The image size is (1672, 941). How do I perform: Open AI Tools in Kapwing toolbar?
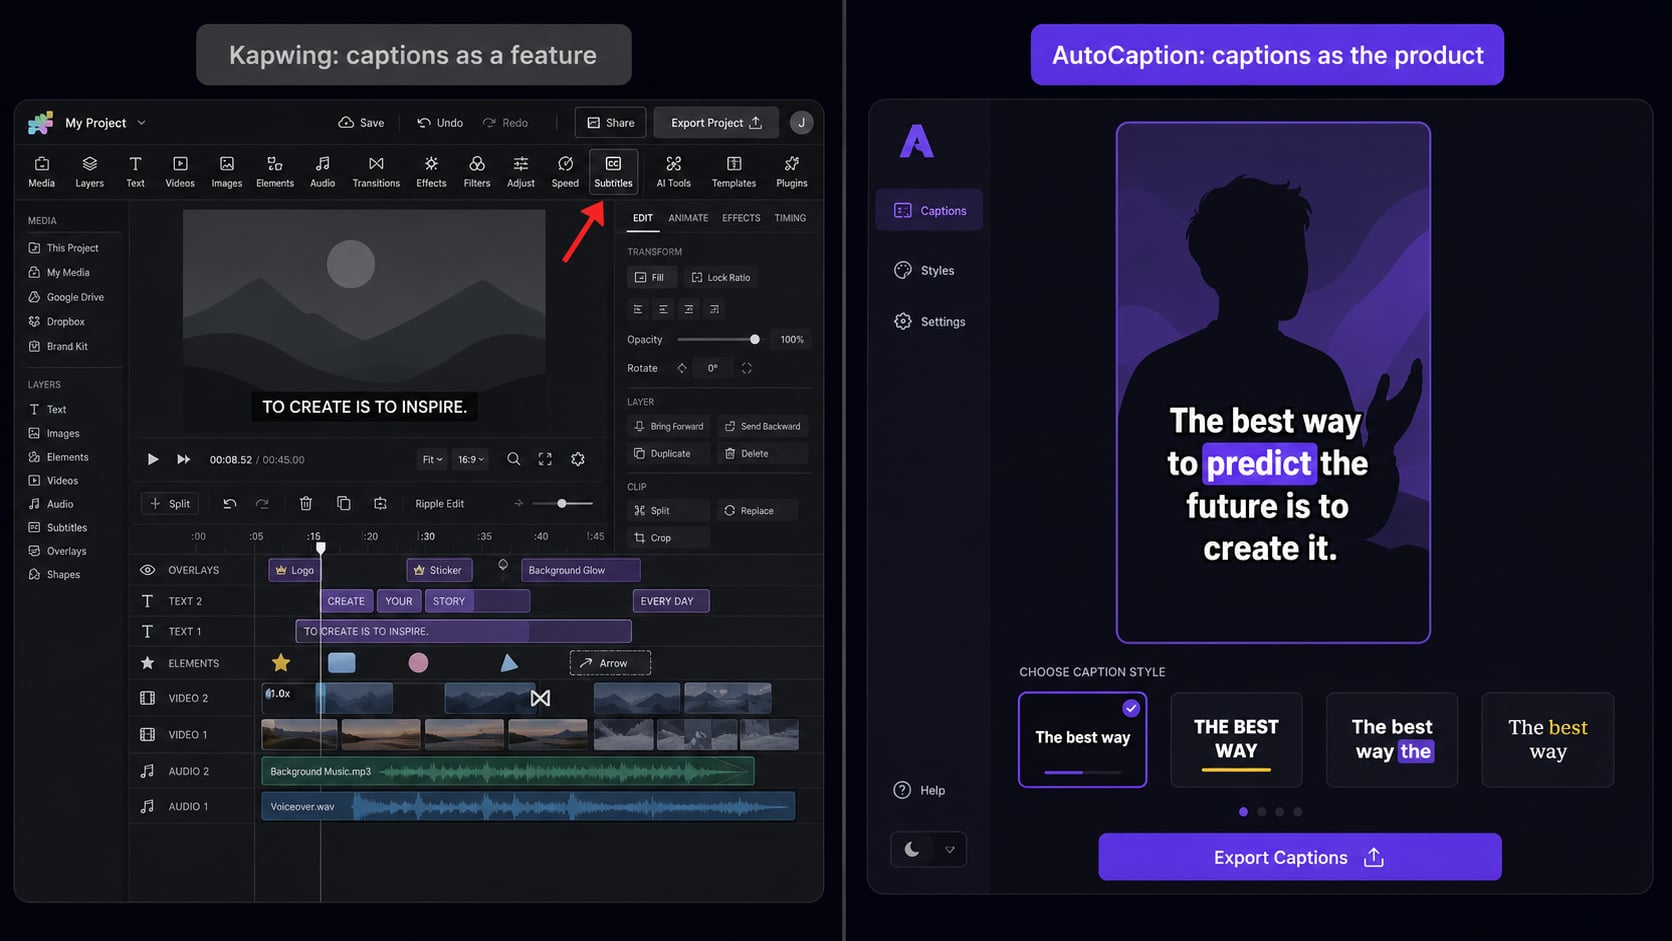point(673,171)
